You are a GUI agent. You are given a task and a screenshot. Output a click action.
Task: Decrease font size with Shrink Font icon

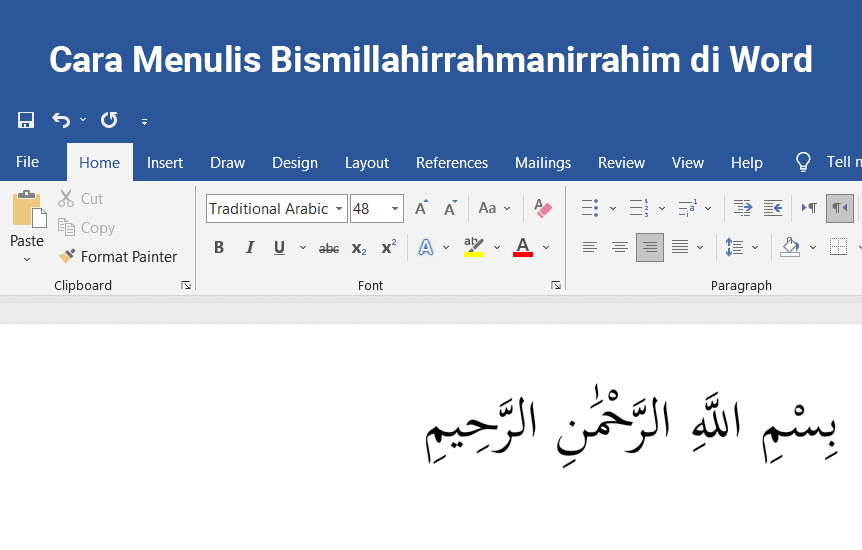(451, 208)
